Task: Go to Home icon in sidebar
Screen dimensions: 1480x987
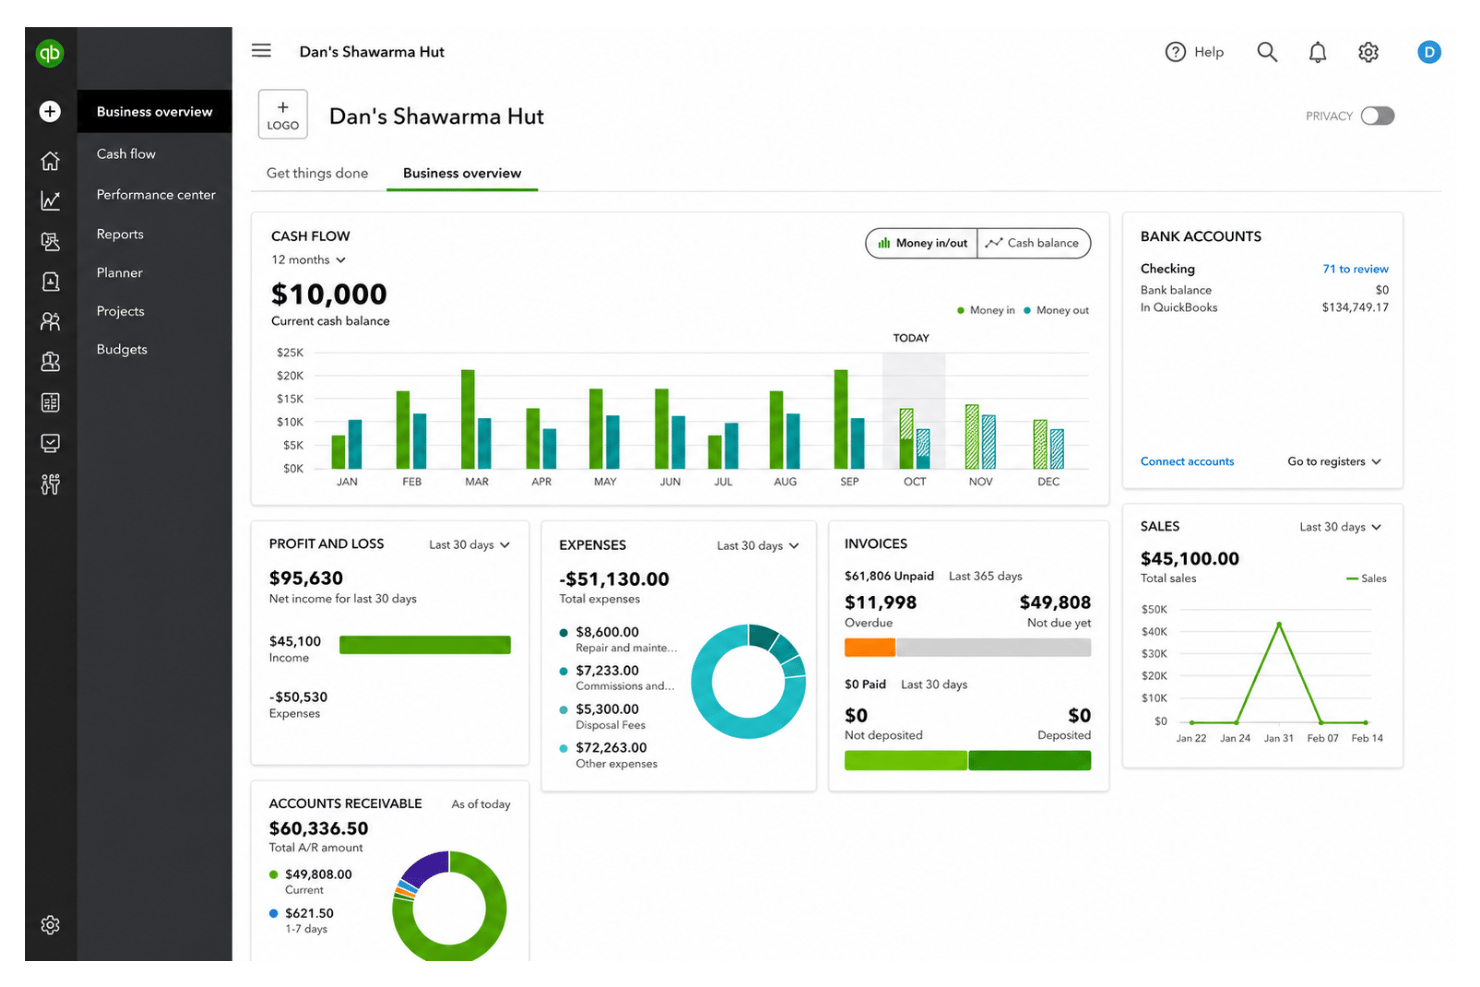Action: click(x=50, y=161)
